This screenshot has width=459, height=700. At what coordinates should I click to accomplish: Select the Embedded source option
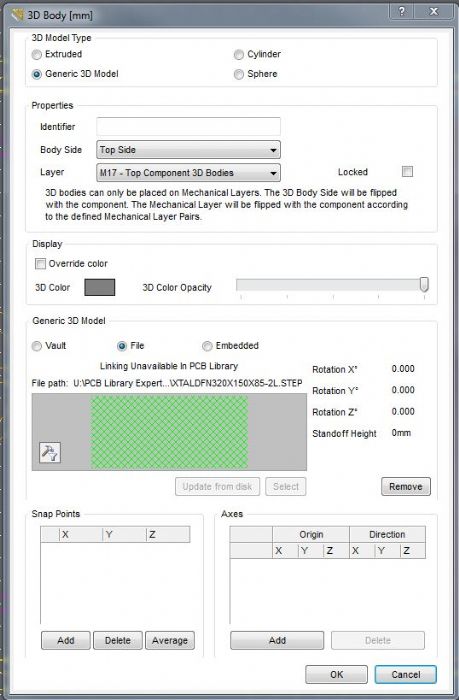click(207, 346)
